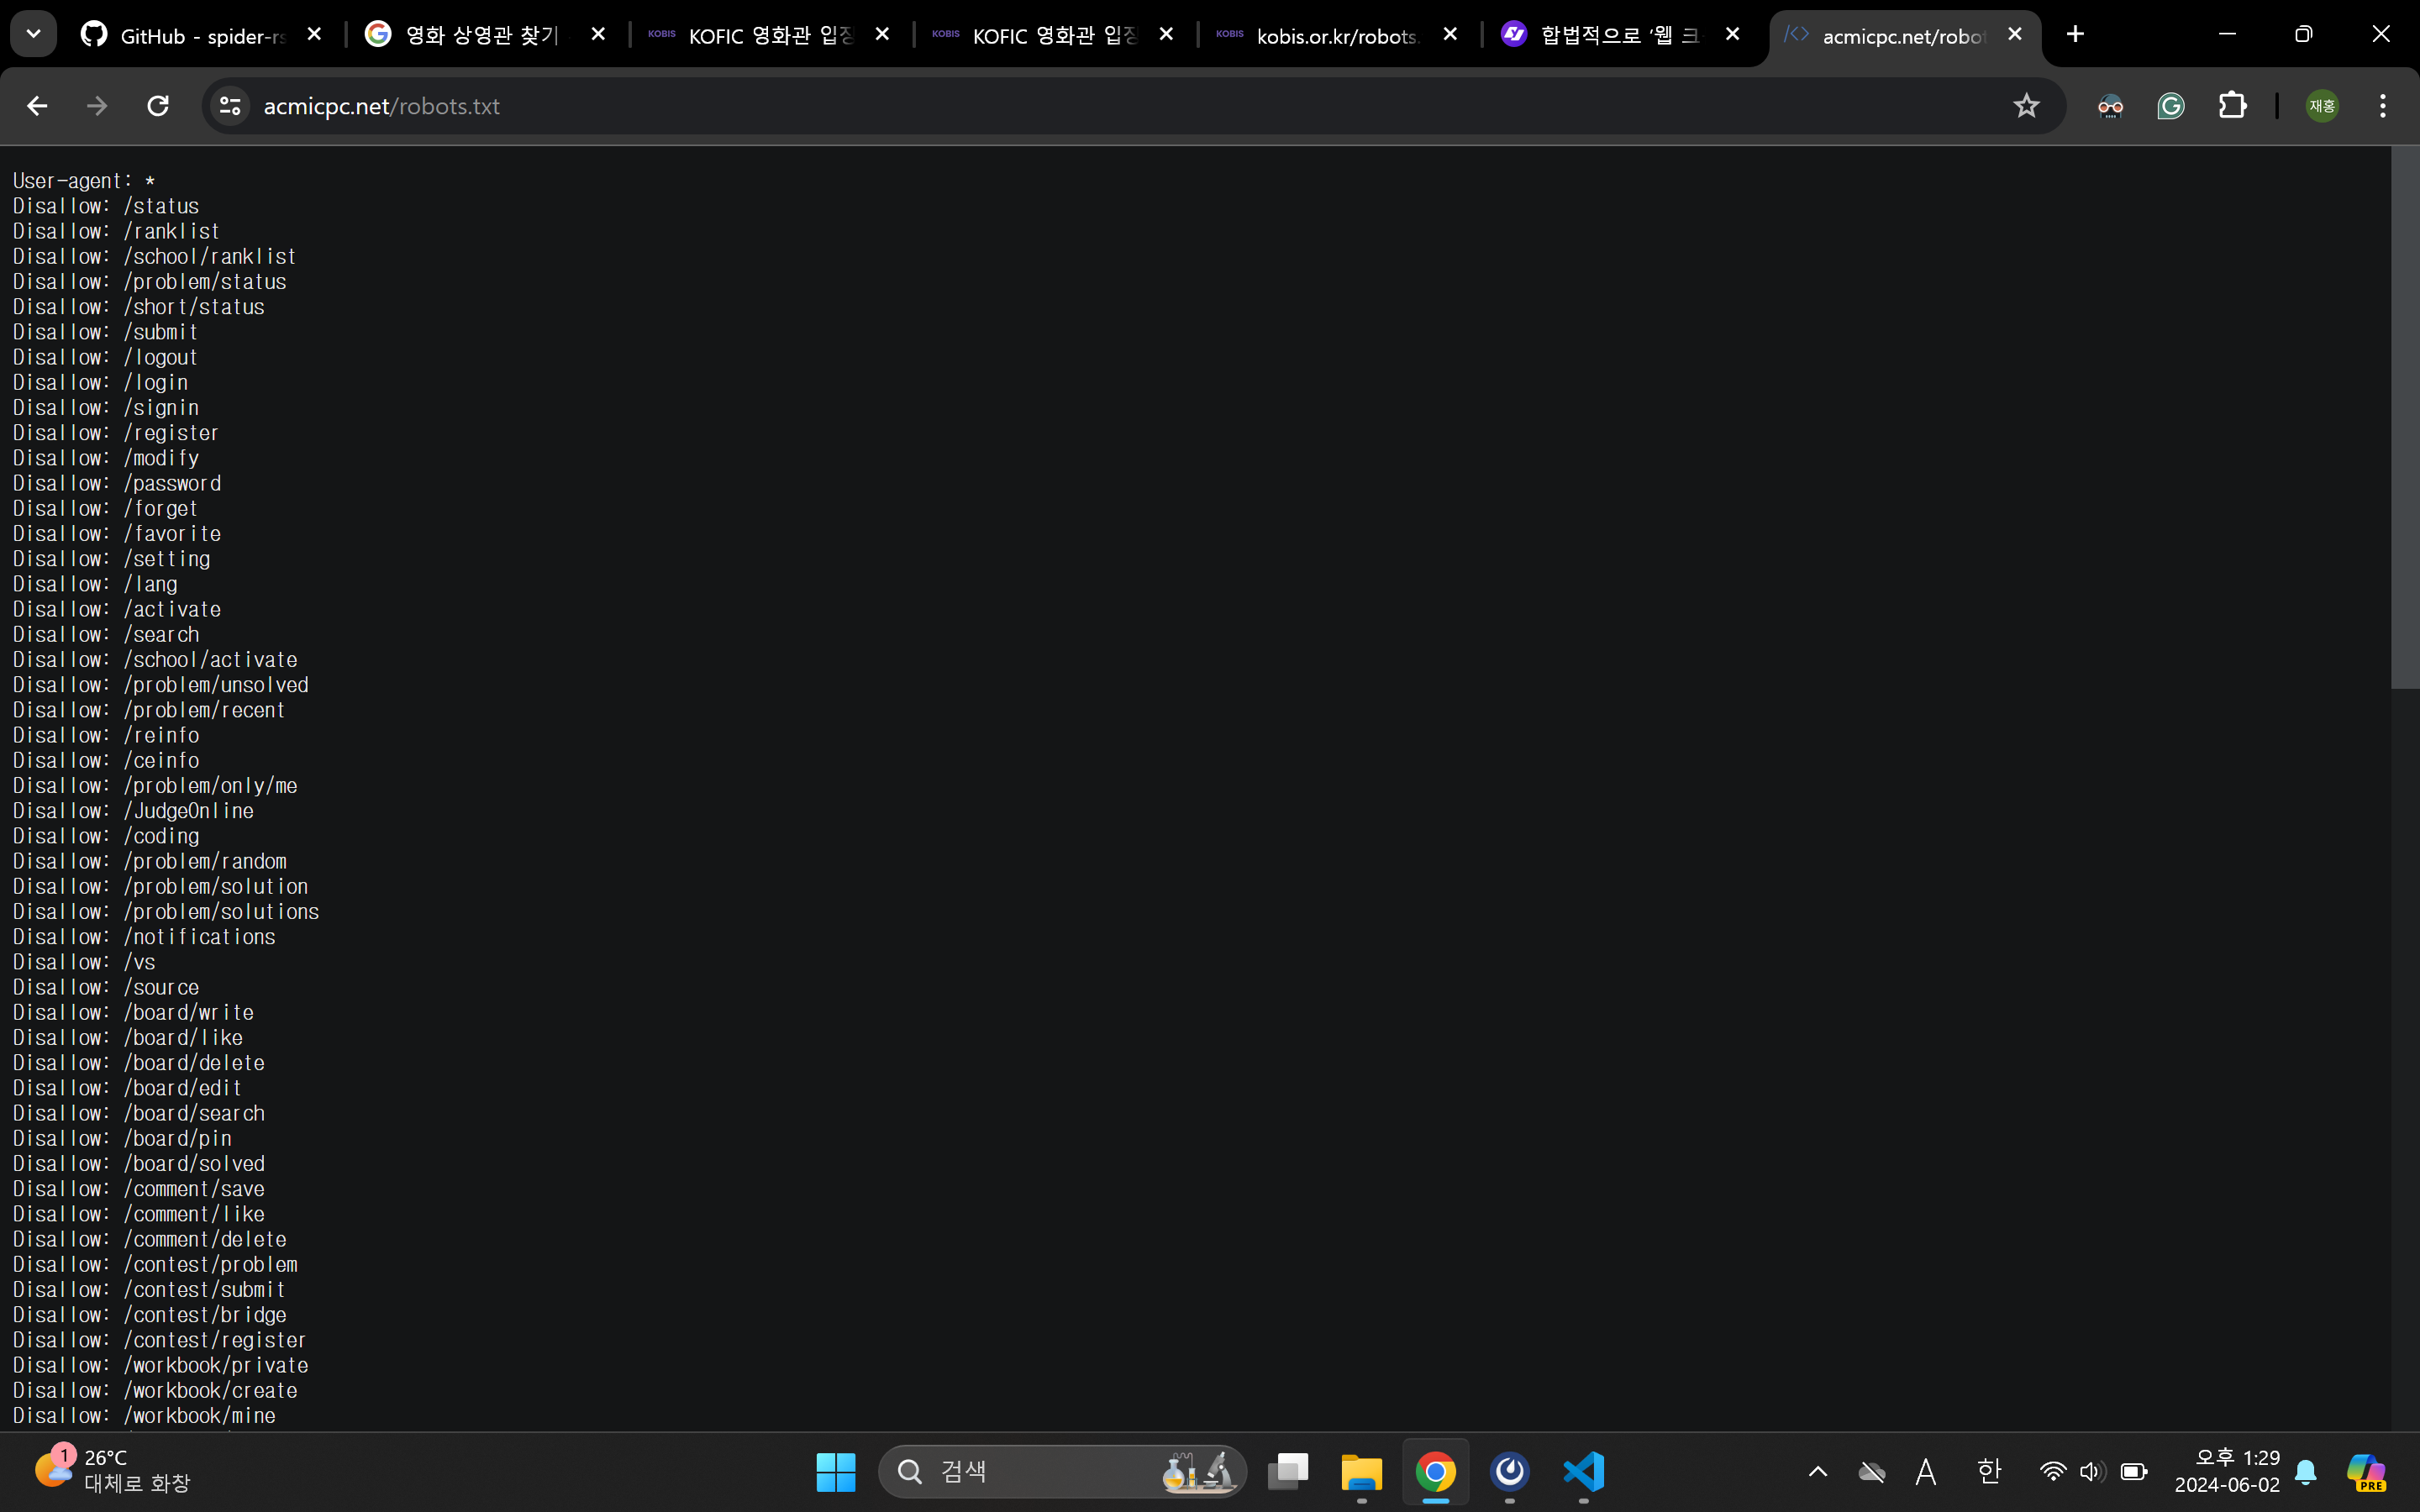This screenshot has width=2420, height=1512.
Task: Click the line 'Disallow: /contest/bridge'
Action: [150, 1315]
